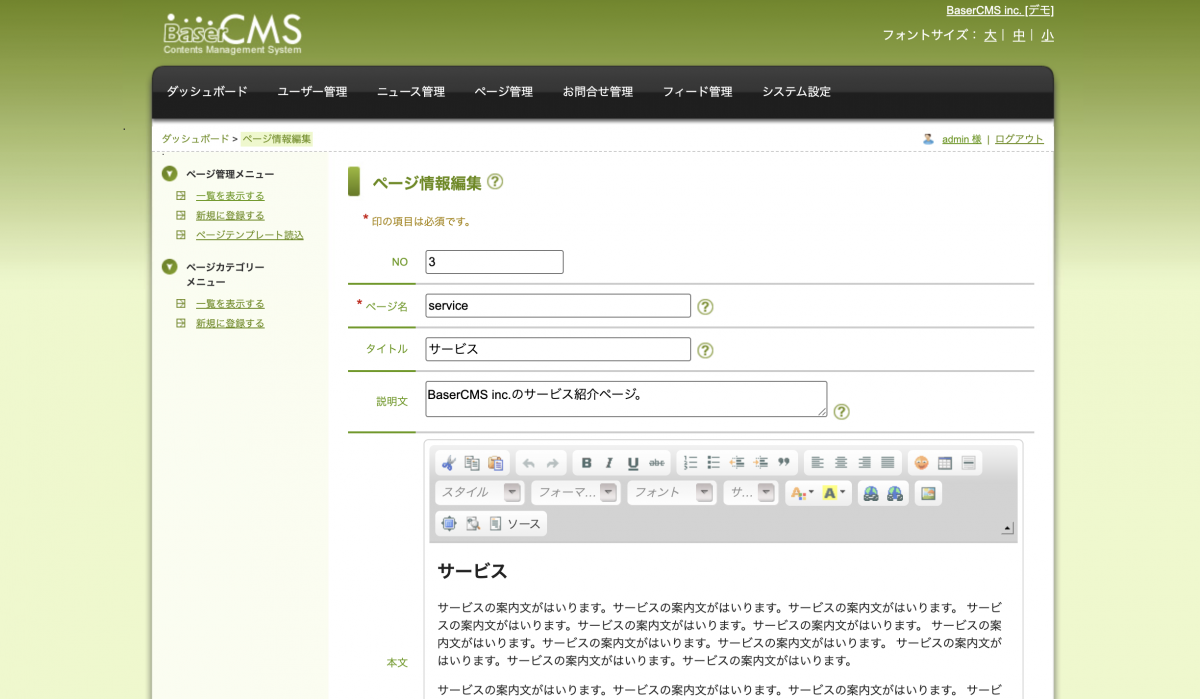
Task: Insert a table into the content
Action: 945,463
